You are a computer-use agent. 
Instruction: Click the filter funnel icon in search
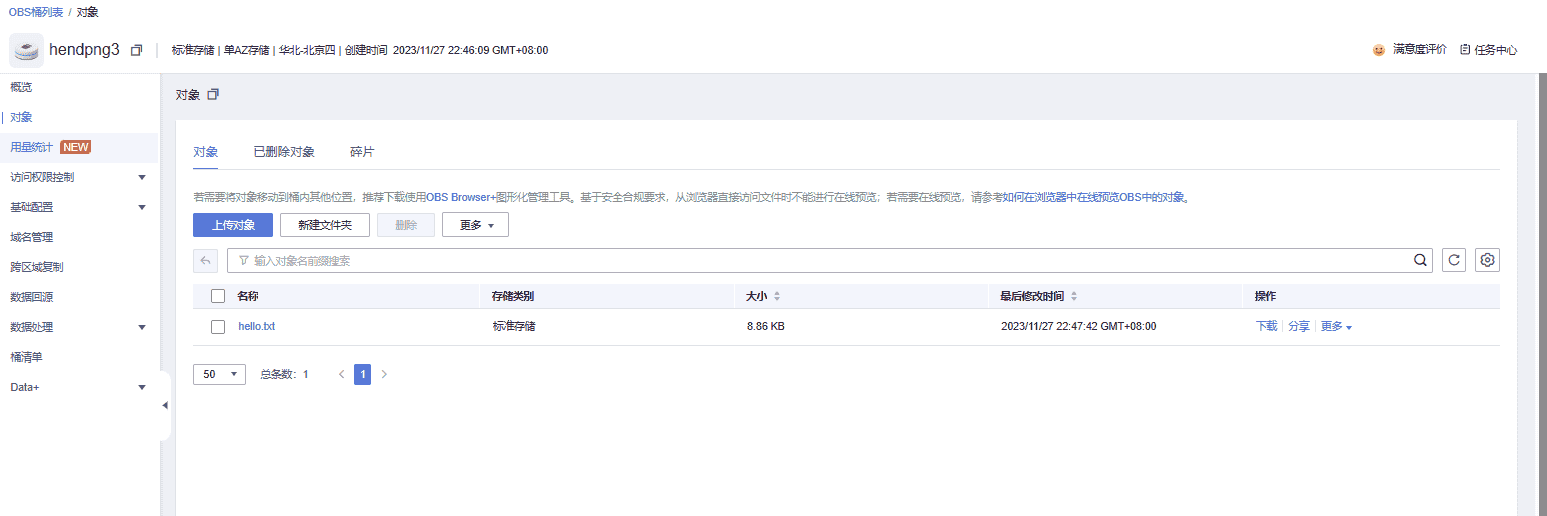(x=244, y=261)
